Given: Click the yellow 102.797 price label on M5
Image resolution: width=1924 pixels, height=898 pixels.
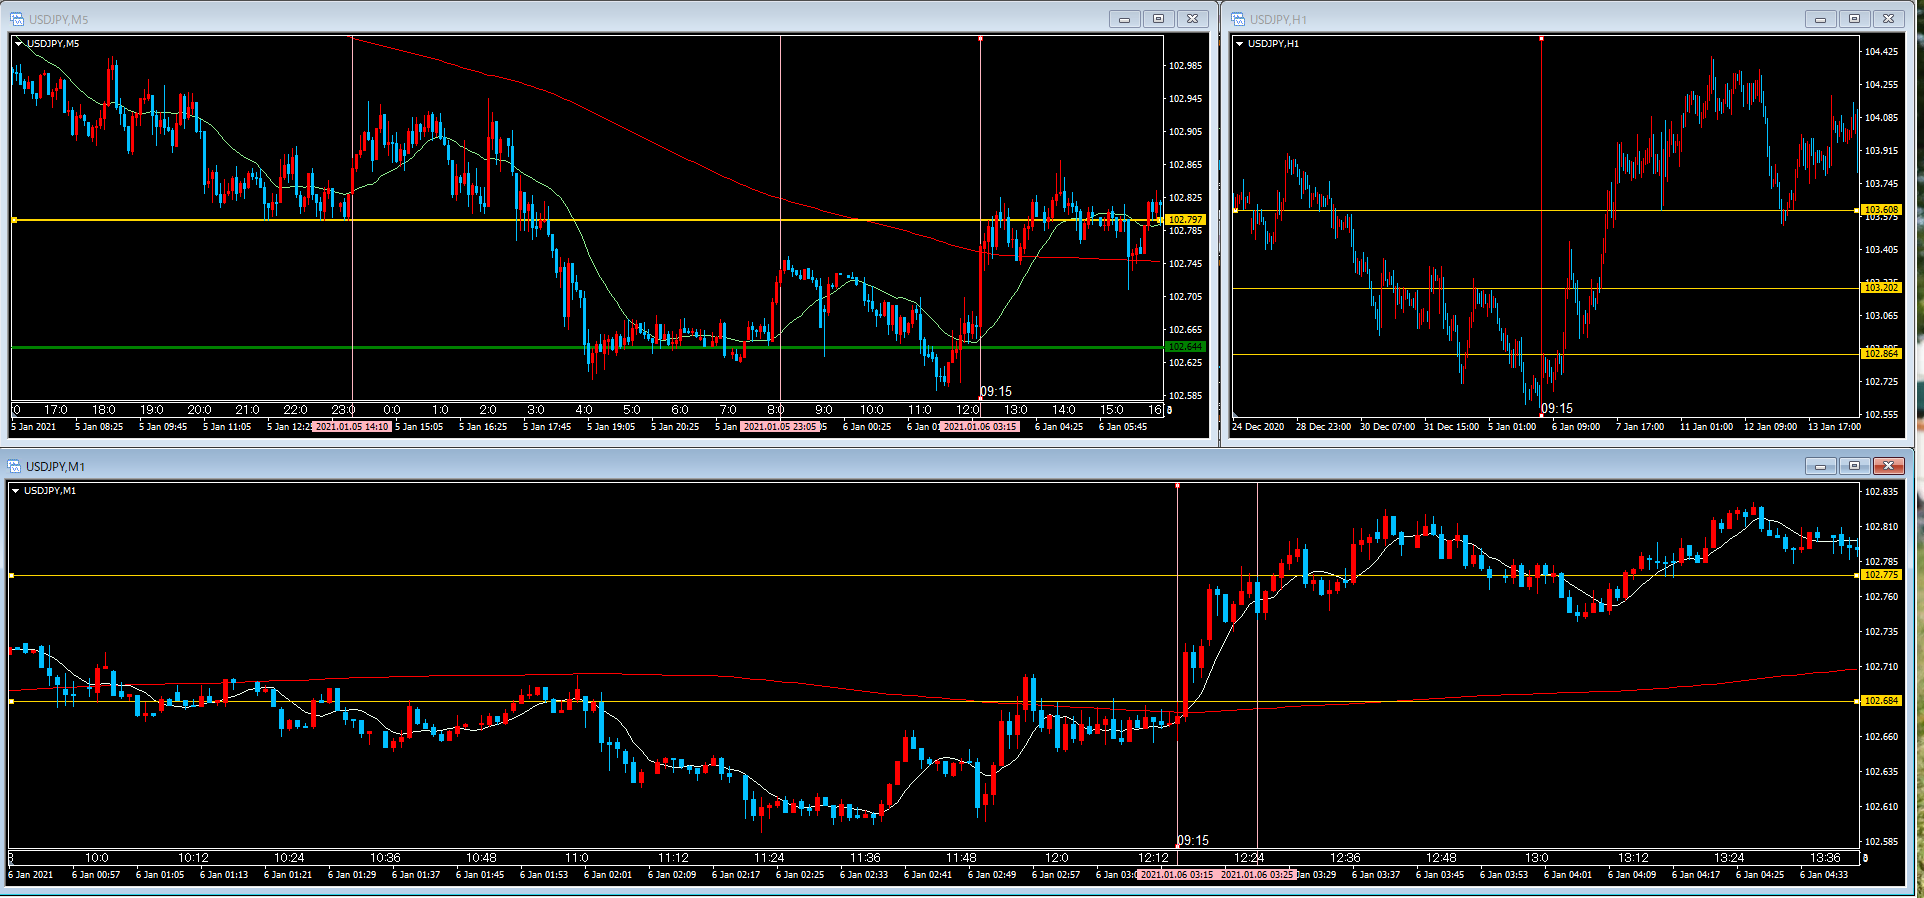Looking at the screenshot, I should point(1185,220).
